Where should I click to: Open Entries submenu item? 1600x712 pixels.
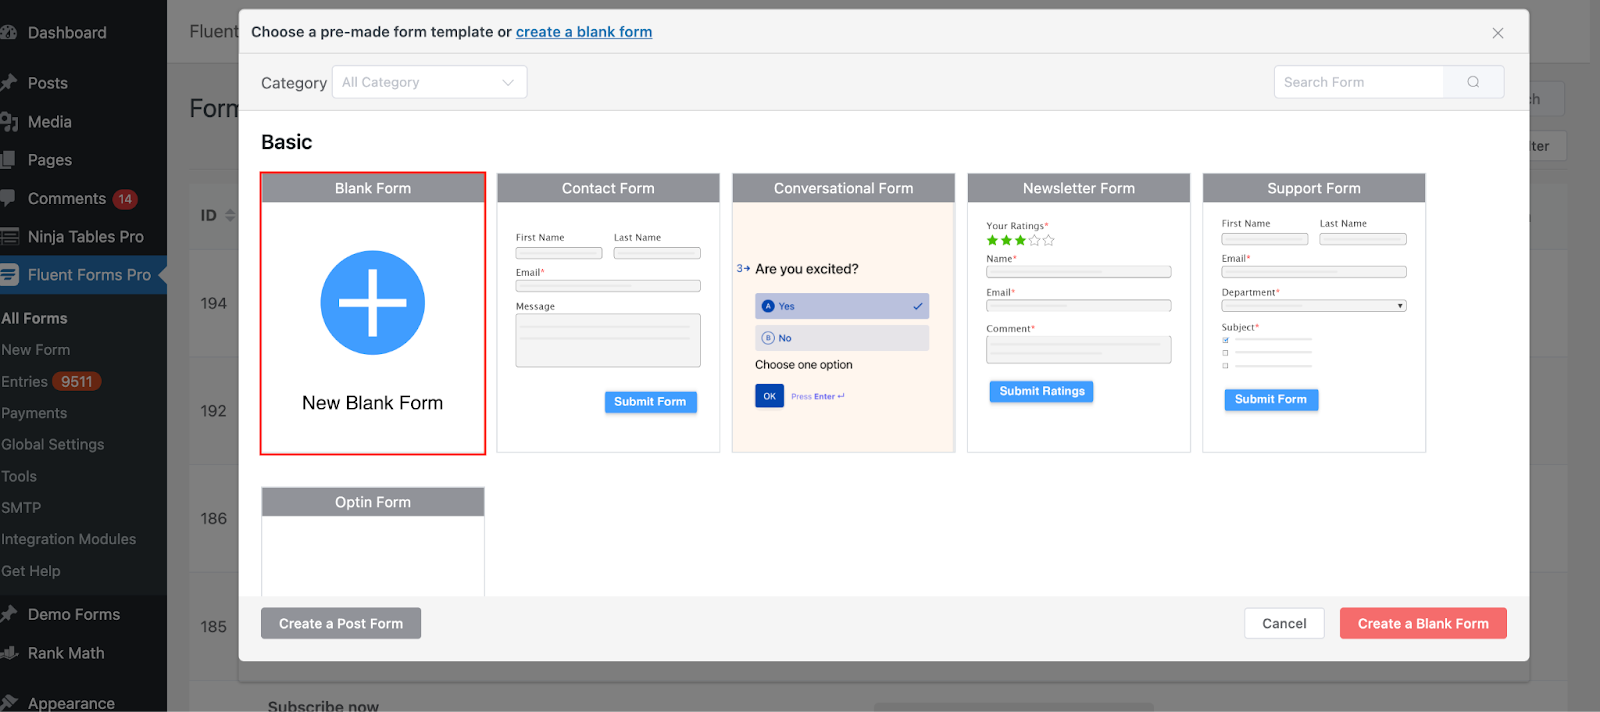24,382
